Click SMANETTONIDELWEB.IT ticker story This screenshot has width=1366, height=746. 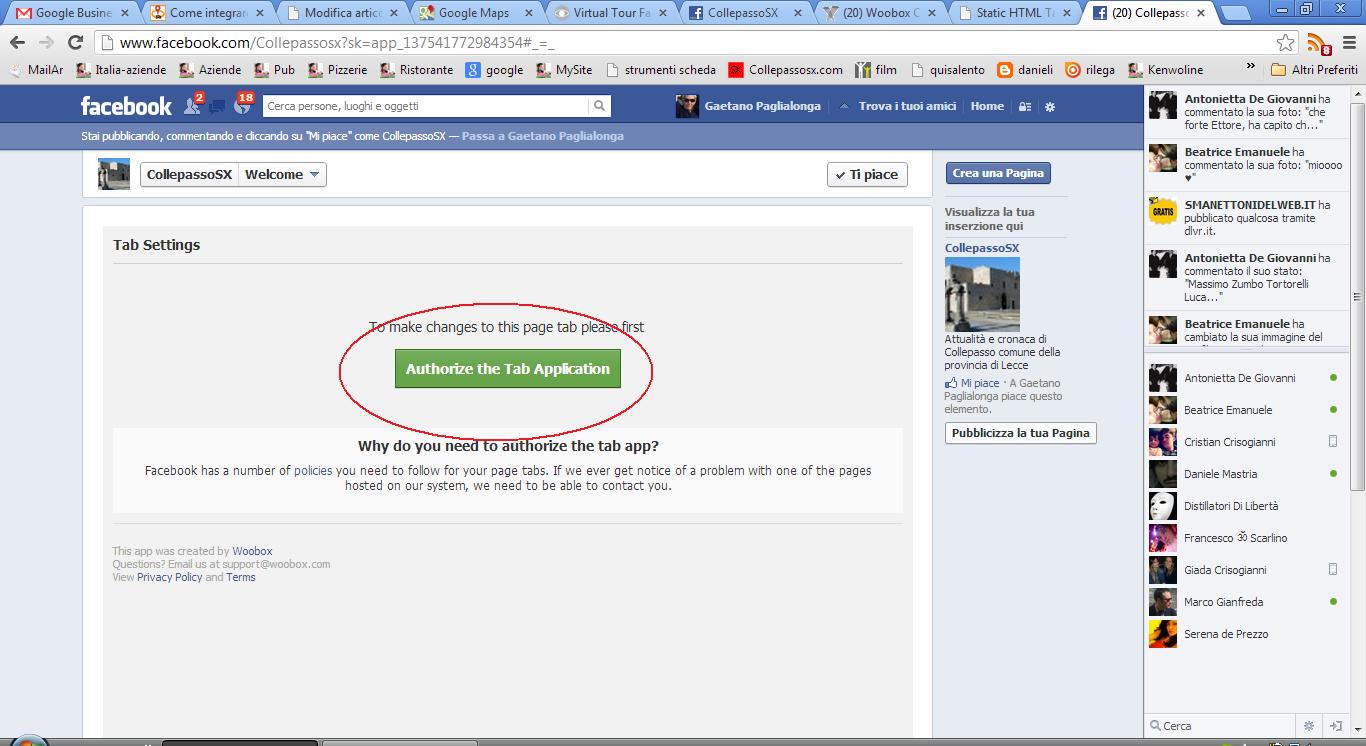(1245, 217)
